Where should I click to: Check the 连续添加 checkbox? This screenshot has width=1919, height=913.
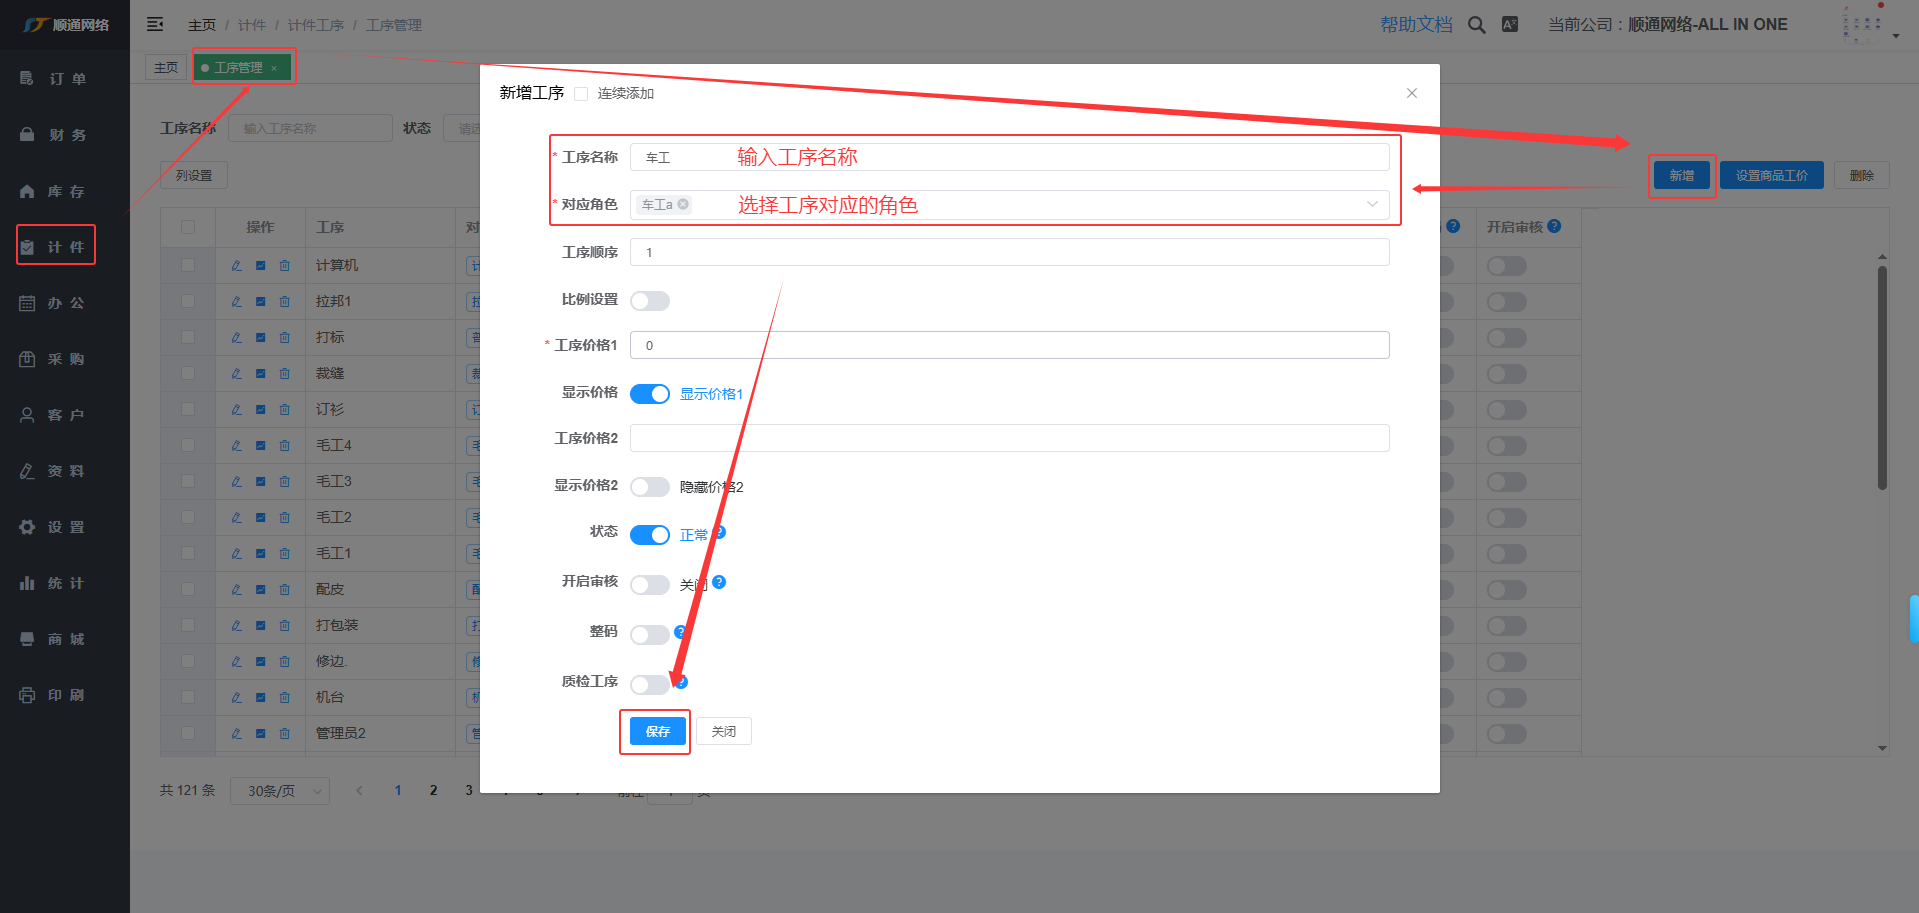[581, 94]
